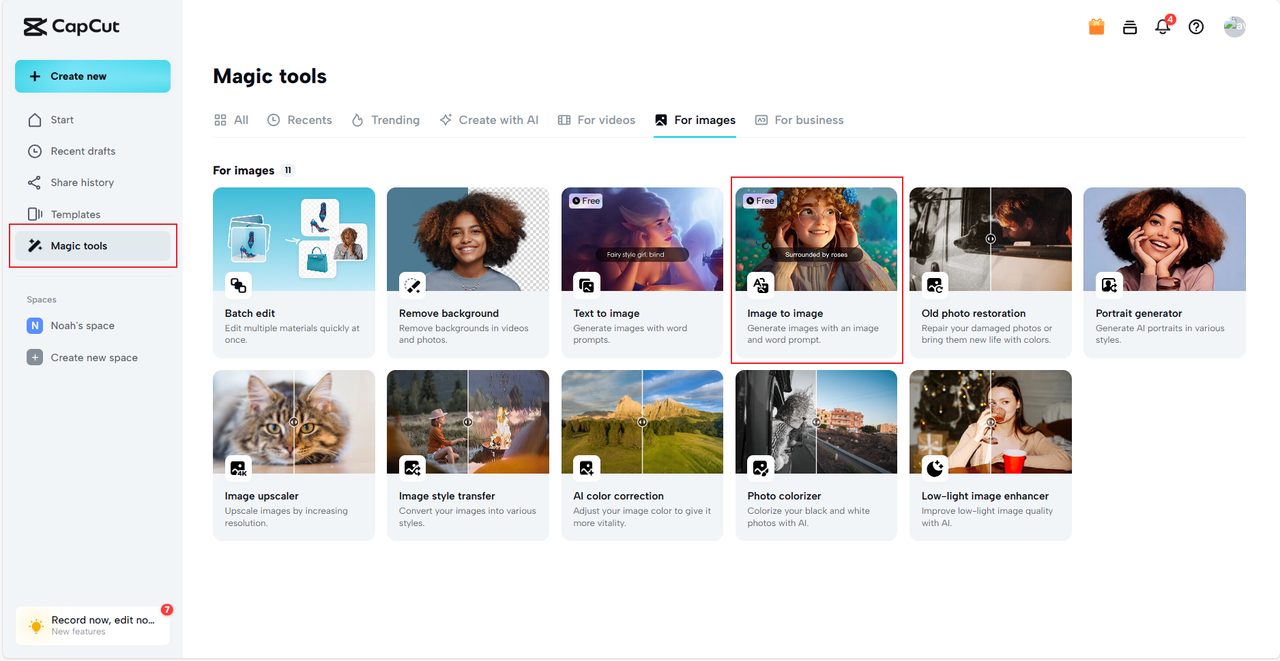Click the Remove background tool icon
The image size is (1280, 661).
click(412, 285)
